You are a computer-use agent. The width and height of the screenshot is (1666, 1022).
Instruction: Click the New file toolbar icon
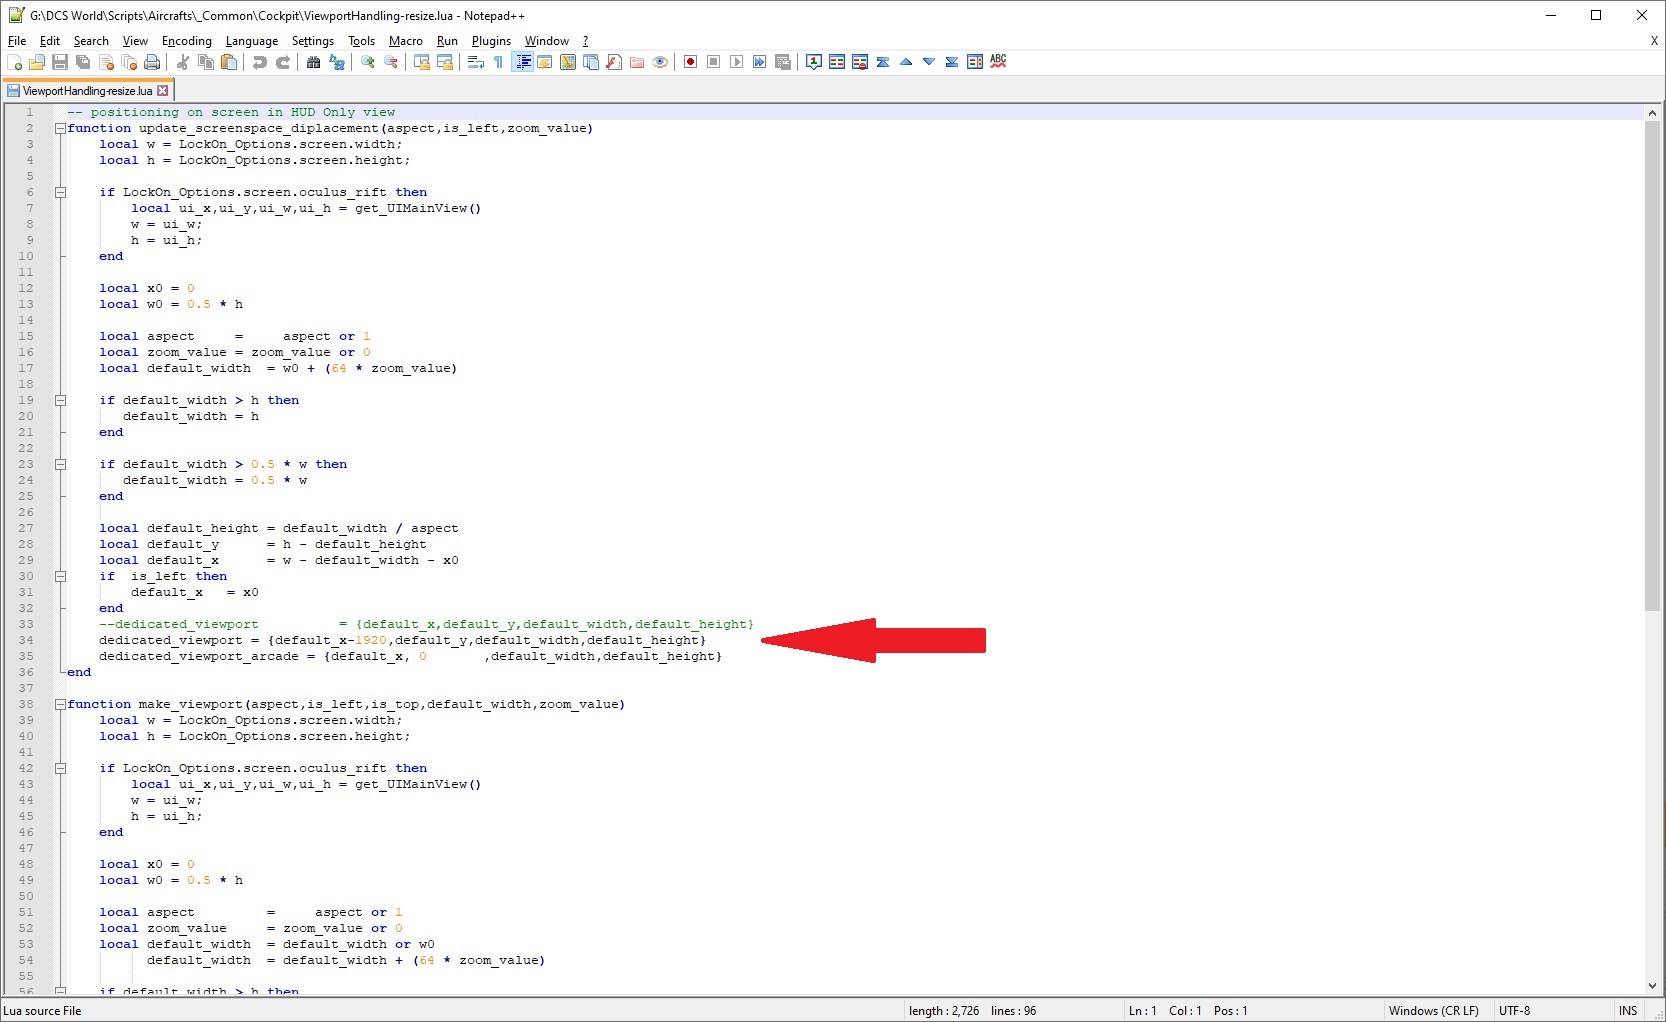[14, 62]
